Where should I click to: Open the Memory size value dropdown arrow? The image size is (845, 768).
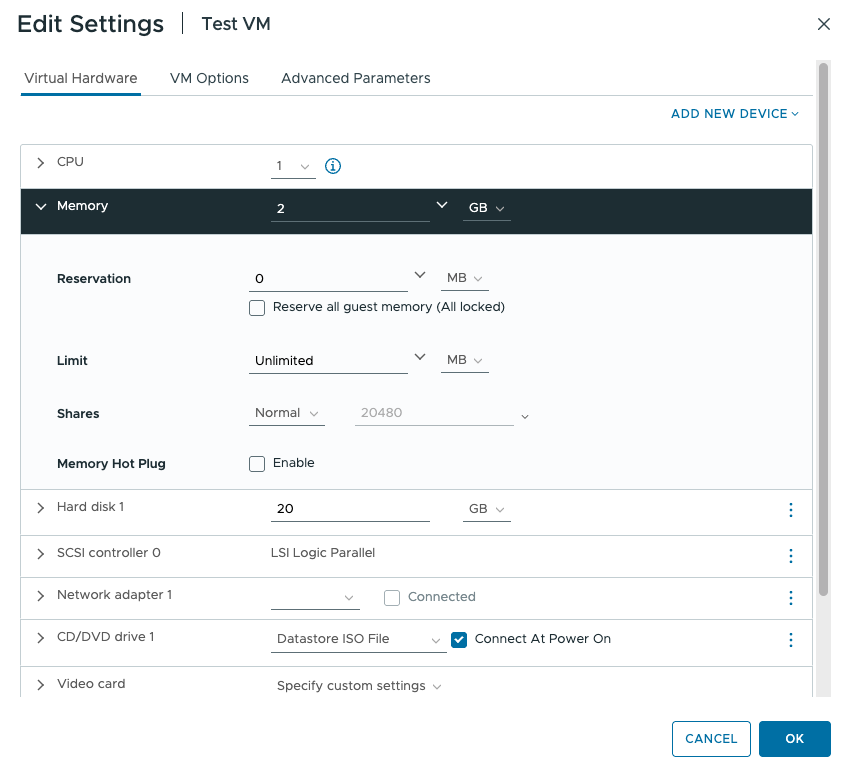pos(442,205)
